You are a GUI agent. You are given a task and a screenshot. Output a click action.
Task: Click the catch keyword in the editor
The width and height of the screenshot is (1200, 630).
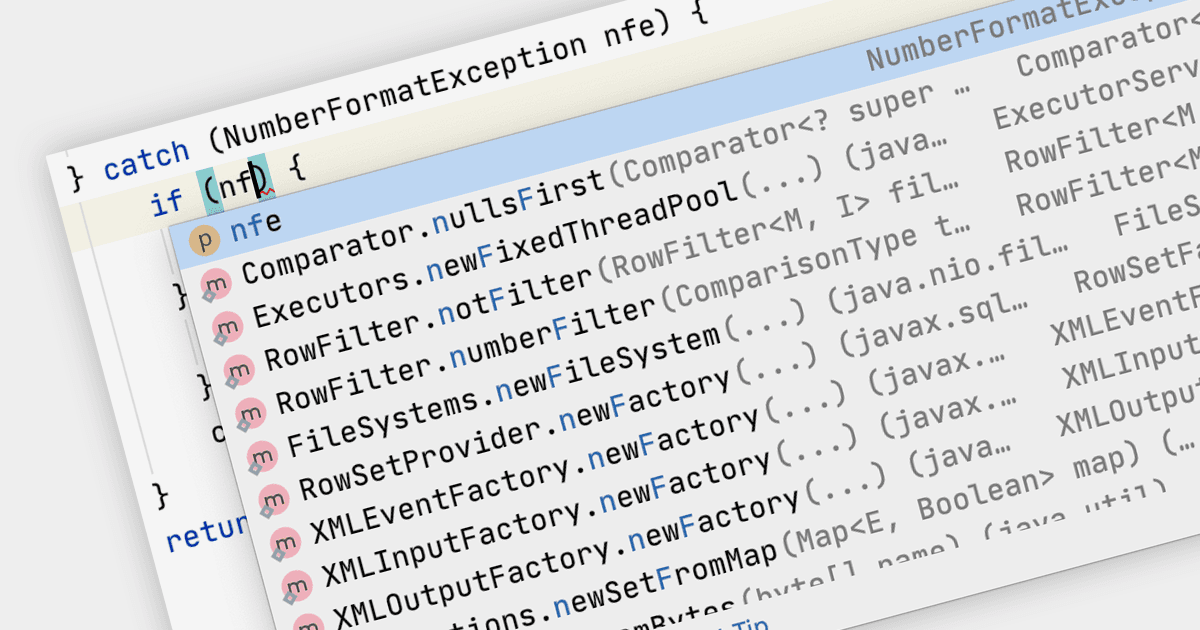click(146, 161)
